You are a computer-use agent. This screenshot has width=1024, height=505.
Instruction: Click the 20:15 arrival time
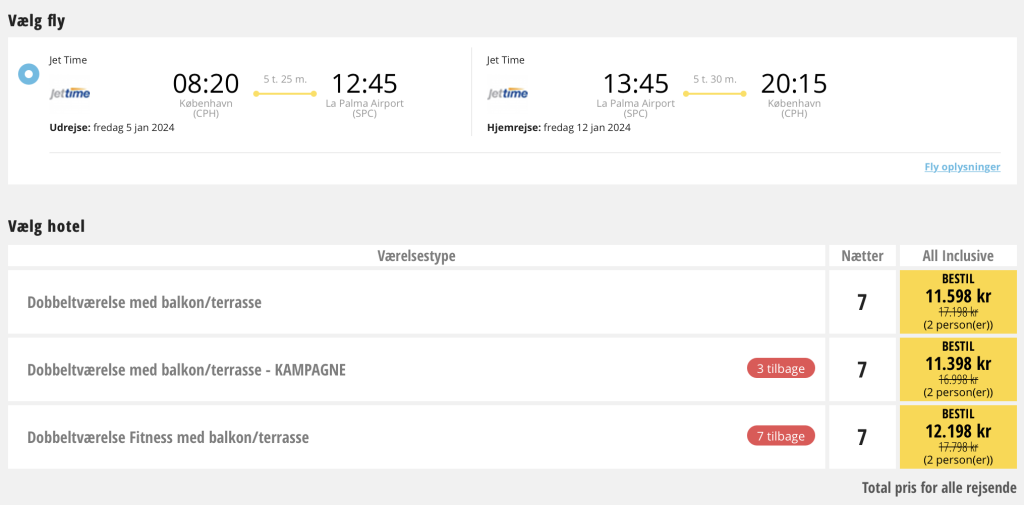coord(793,84)
